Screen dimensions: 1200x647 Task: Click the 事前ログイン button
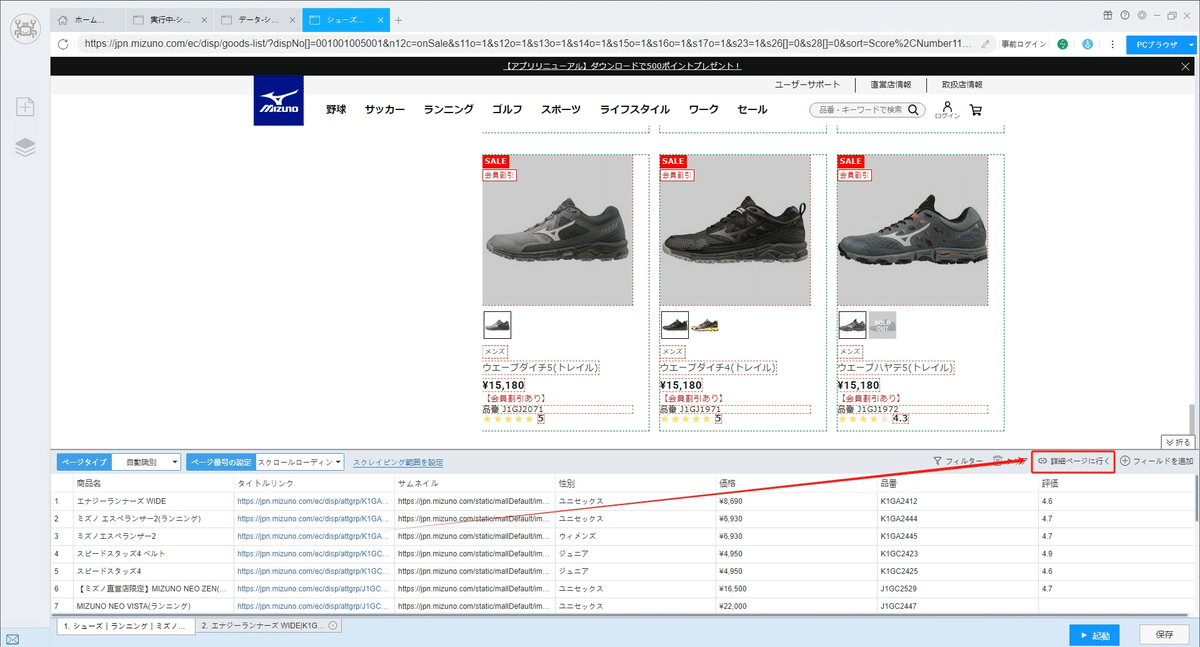click(1024, 44)
